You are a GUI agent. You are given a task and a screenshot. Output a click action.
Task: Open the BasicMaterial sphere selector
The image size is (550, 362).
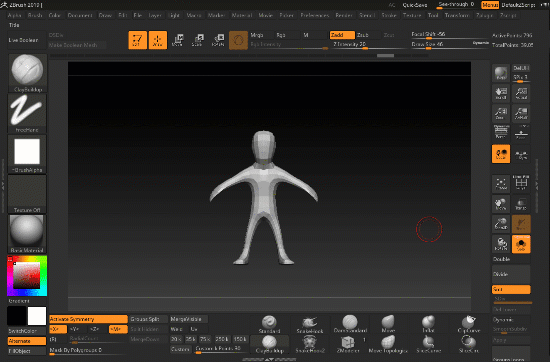[x=27, y=234]
